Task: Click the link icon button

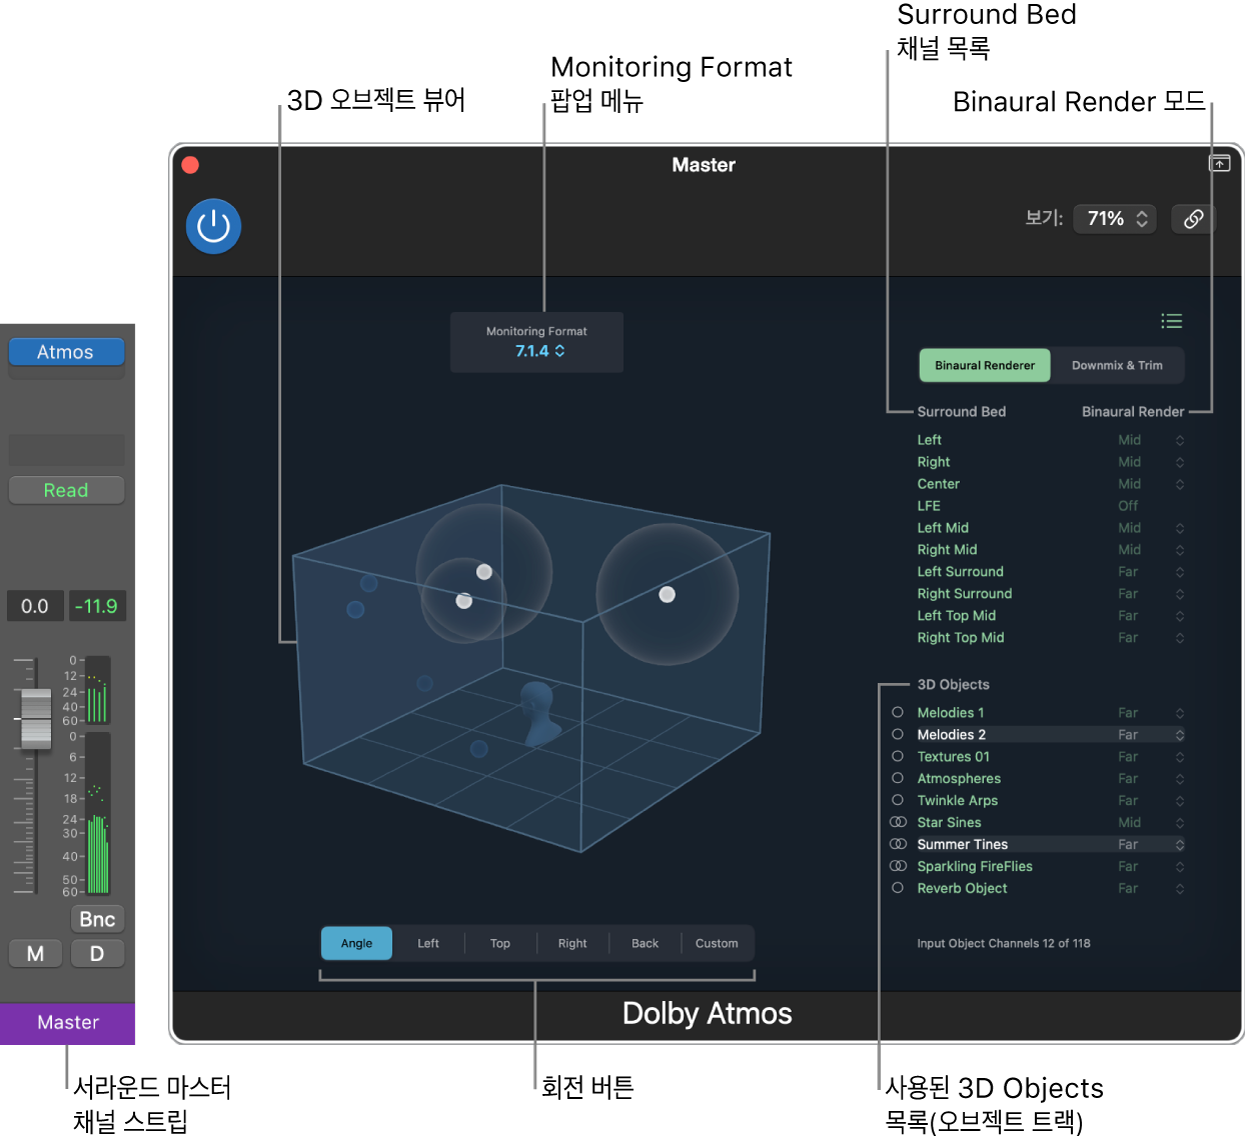Action: tap(1193, 219)
